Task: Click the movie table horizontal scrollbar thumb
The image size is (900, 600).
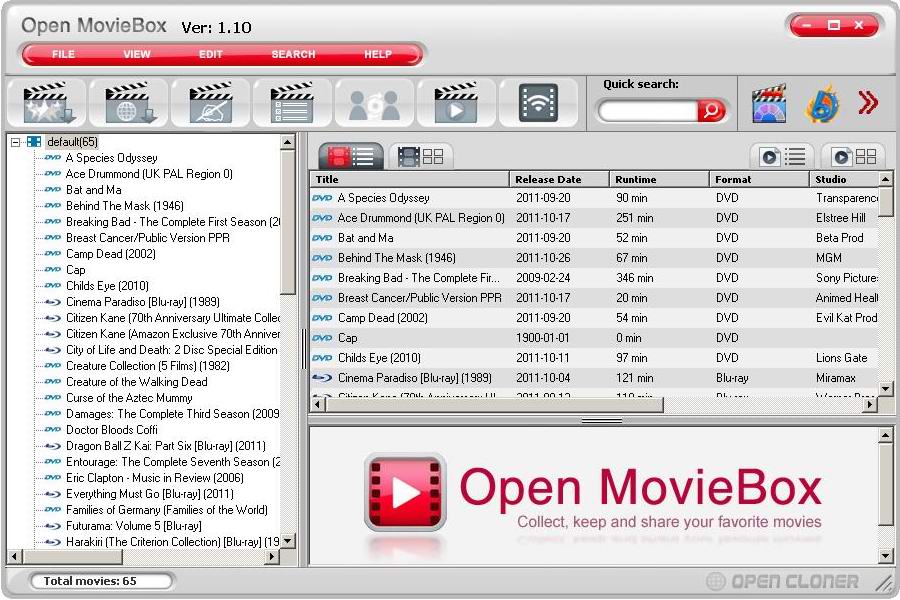Action: coord(494,405)
